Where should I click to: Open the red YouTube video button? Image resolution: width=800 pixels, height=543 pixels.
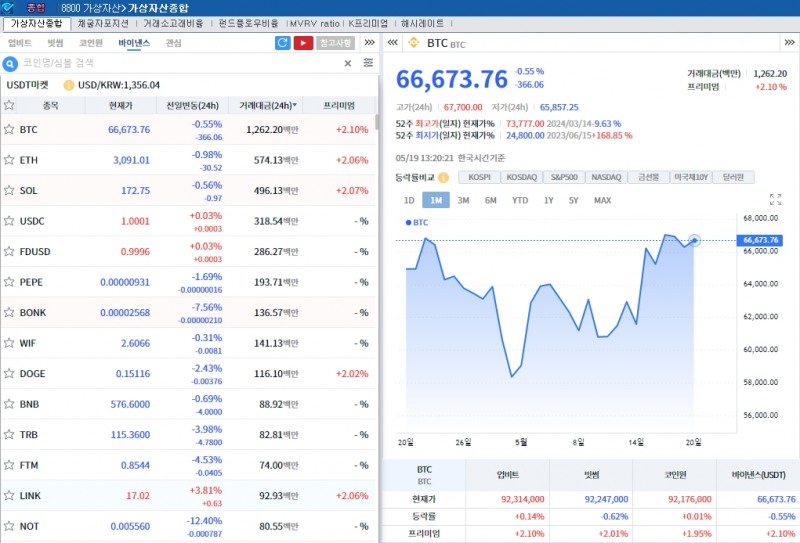tap(304, 43)
